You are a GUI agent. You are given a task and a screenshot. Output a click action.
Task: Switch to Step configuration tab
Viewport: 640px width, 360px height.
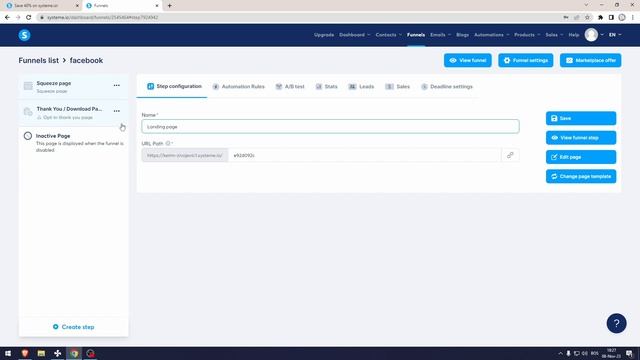[x=174, y=87]
